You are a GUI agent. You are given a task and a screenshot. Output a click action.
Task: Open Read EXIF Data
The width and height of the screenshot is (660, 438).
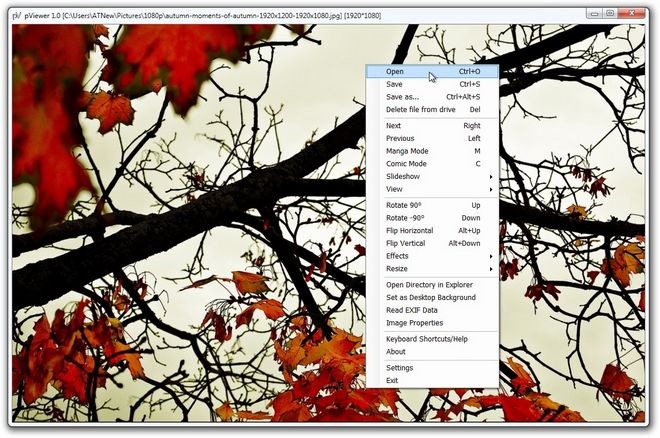(412, 310)
